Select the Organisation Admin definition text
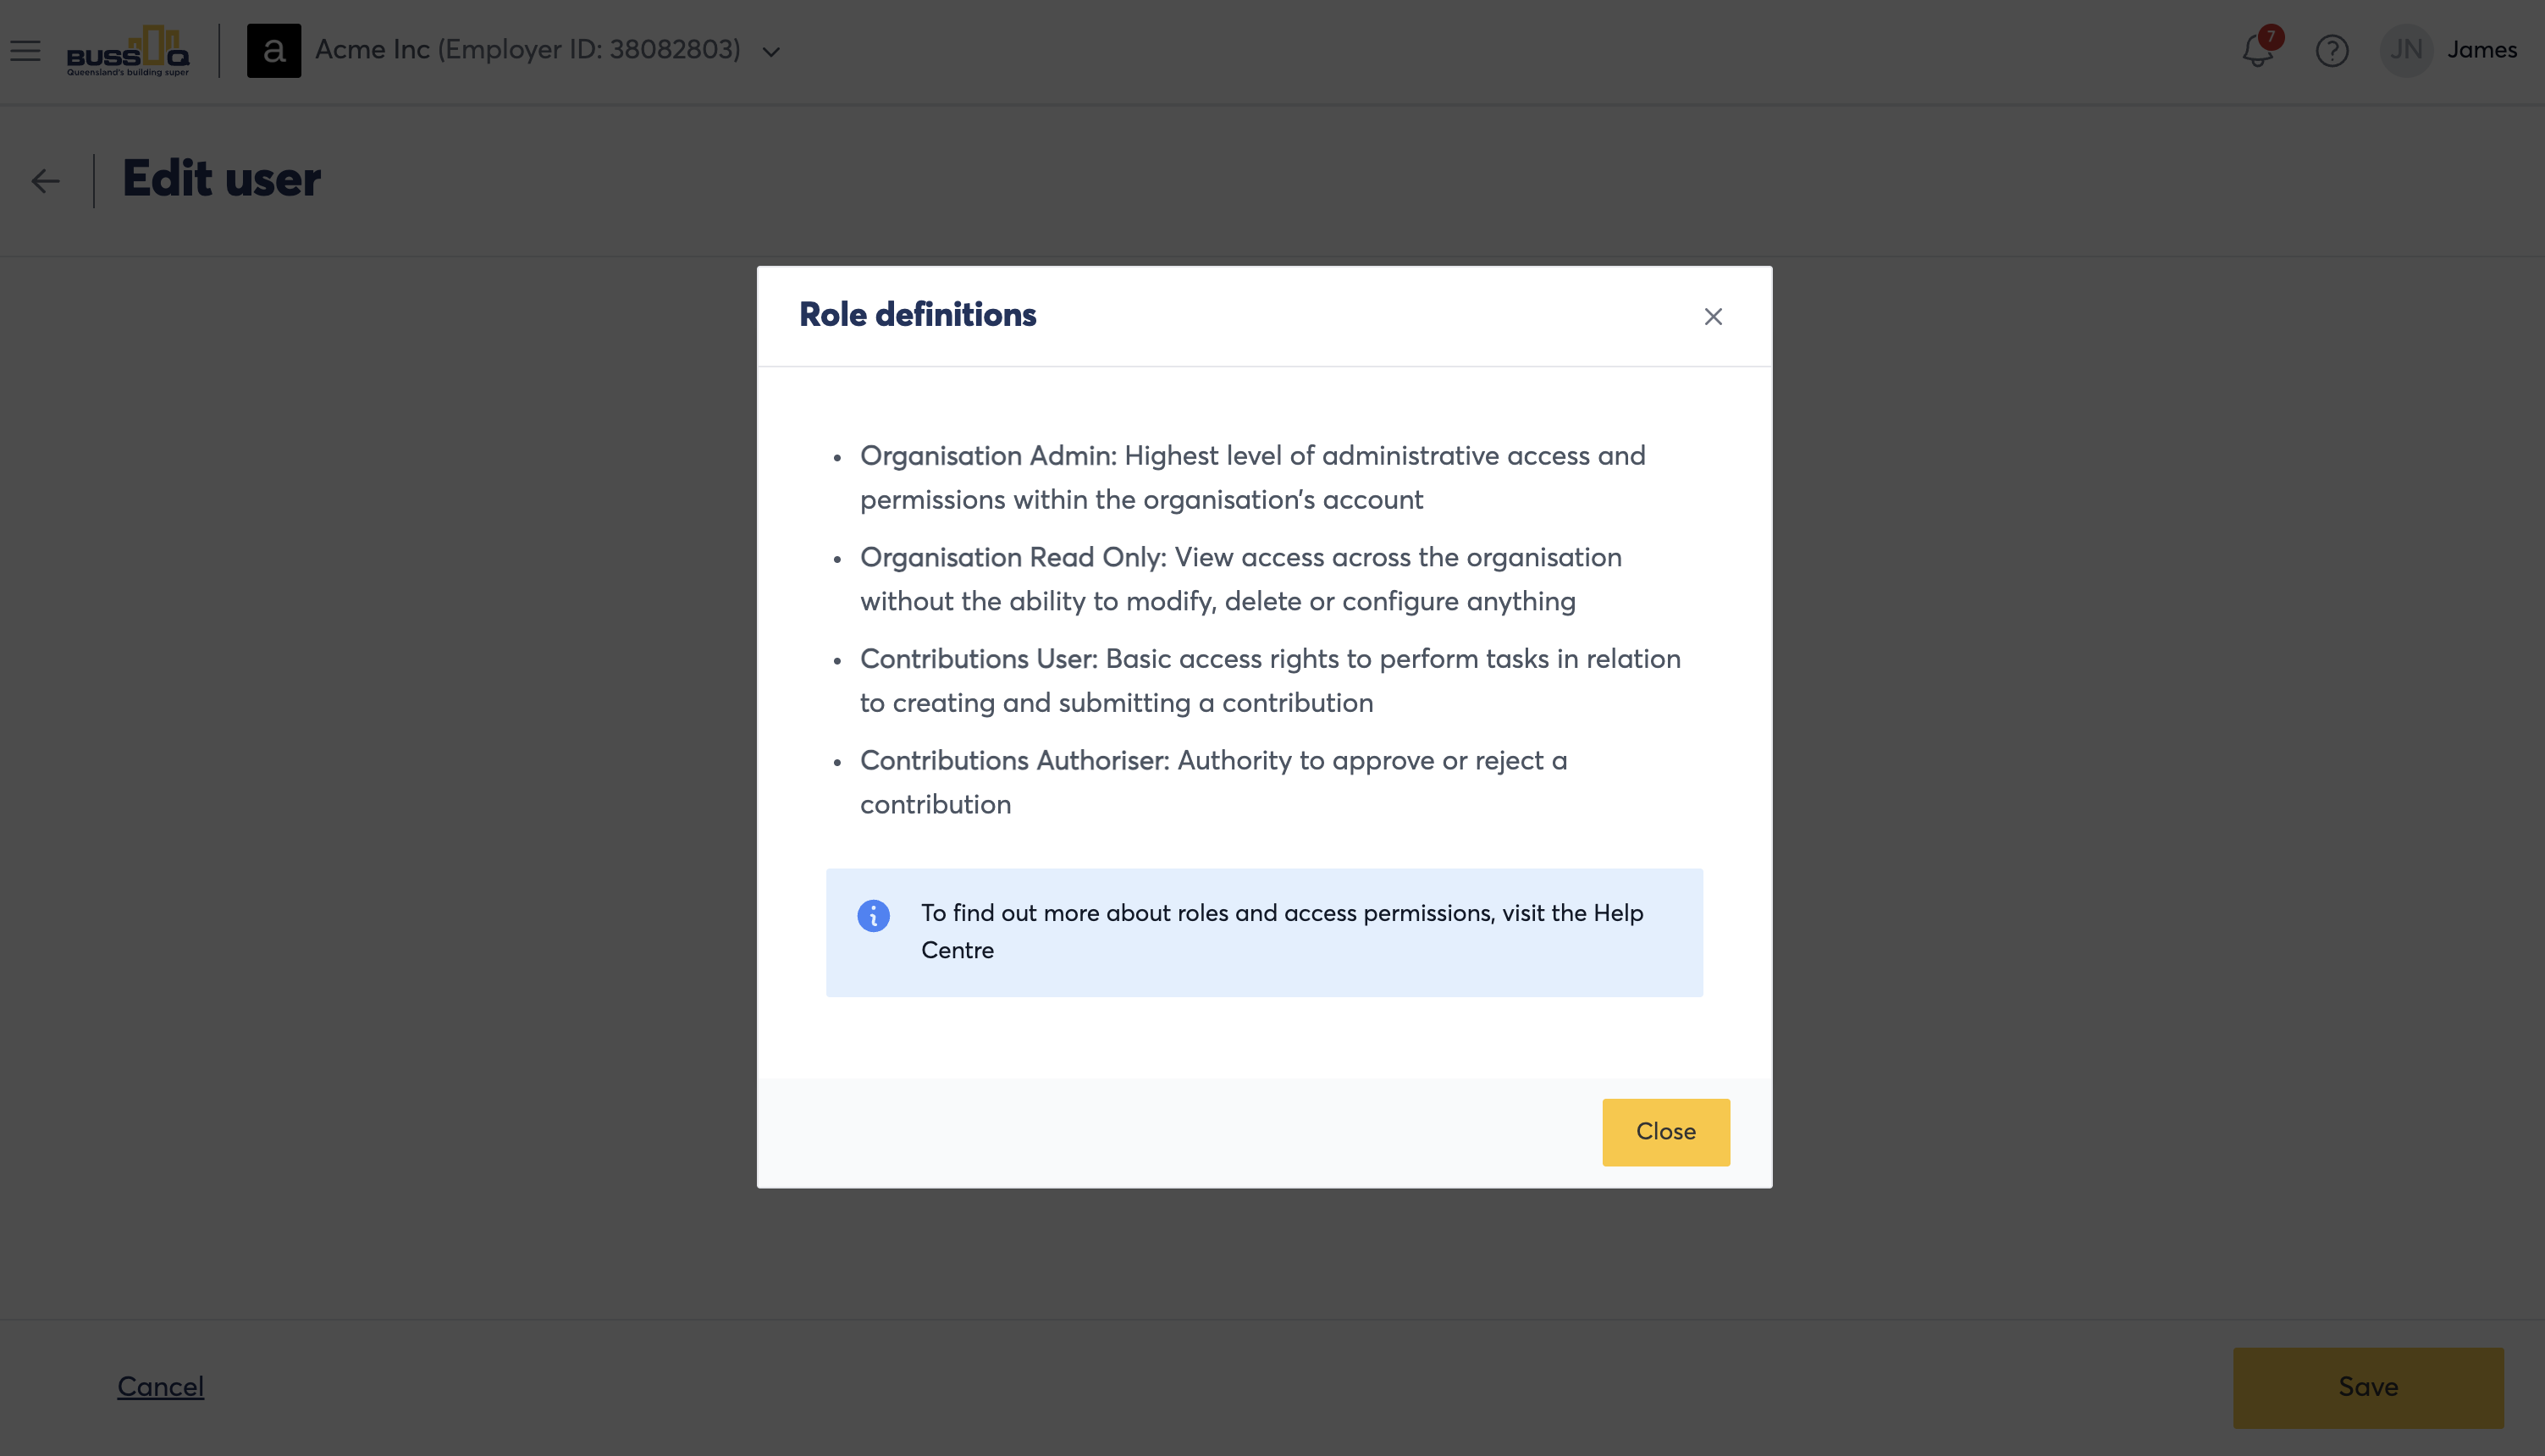Screen dimensions: 2545x1456 pyautogui.click(x=1252, y=477)
